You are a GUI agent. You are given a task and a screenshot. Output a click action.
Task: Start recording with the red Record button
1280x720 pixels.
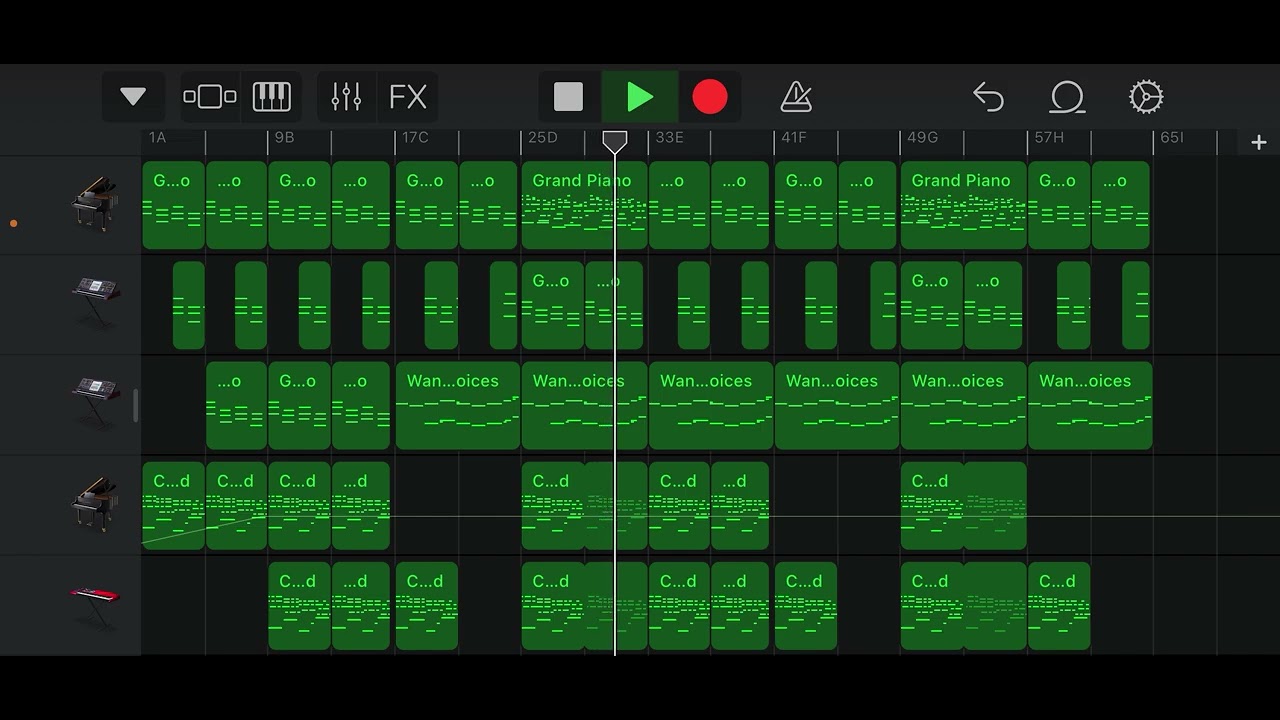click(x=710, y=97)
